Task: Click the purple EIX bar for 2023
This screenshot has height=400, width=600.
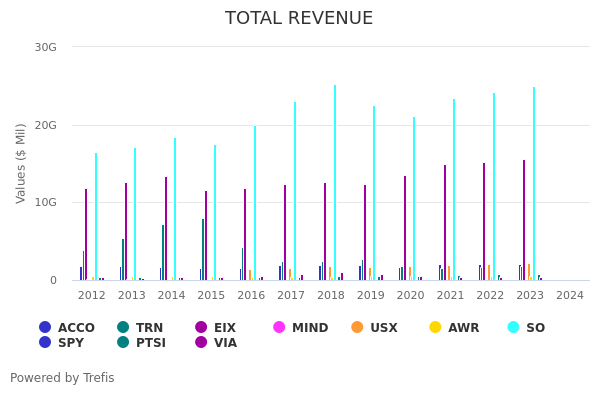Action: (x=523, y=220)
